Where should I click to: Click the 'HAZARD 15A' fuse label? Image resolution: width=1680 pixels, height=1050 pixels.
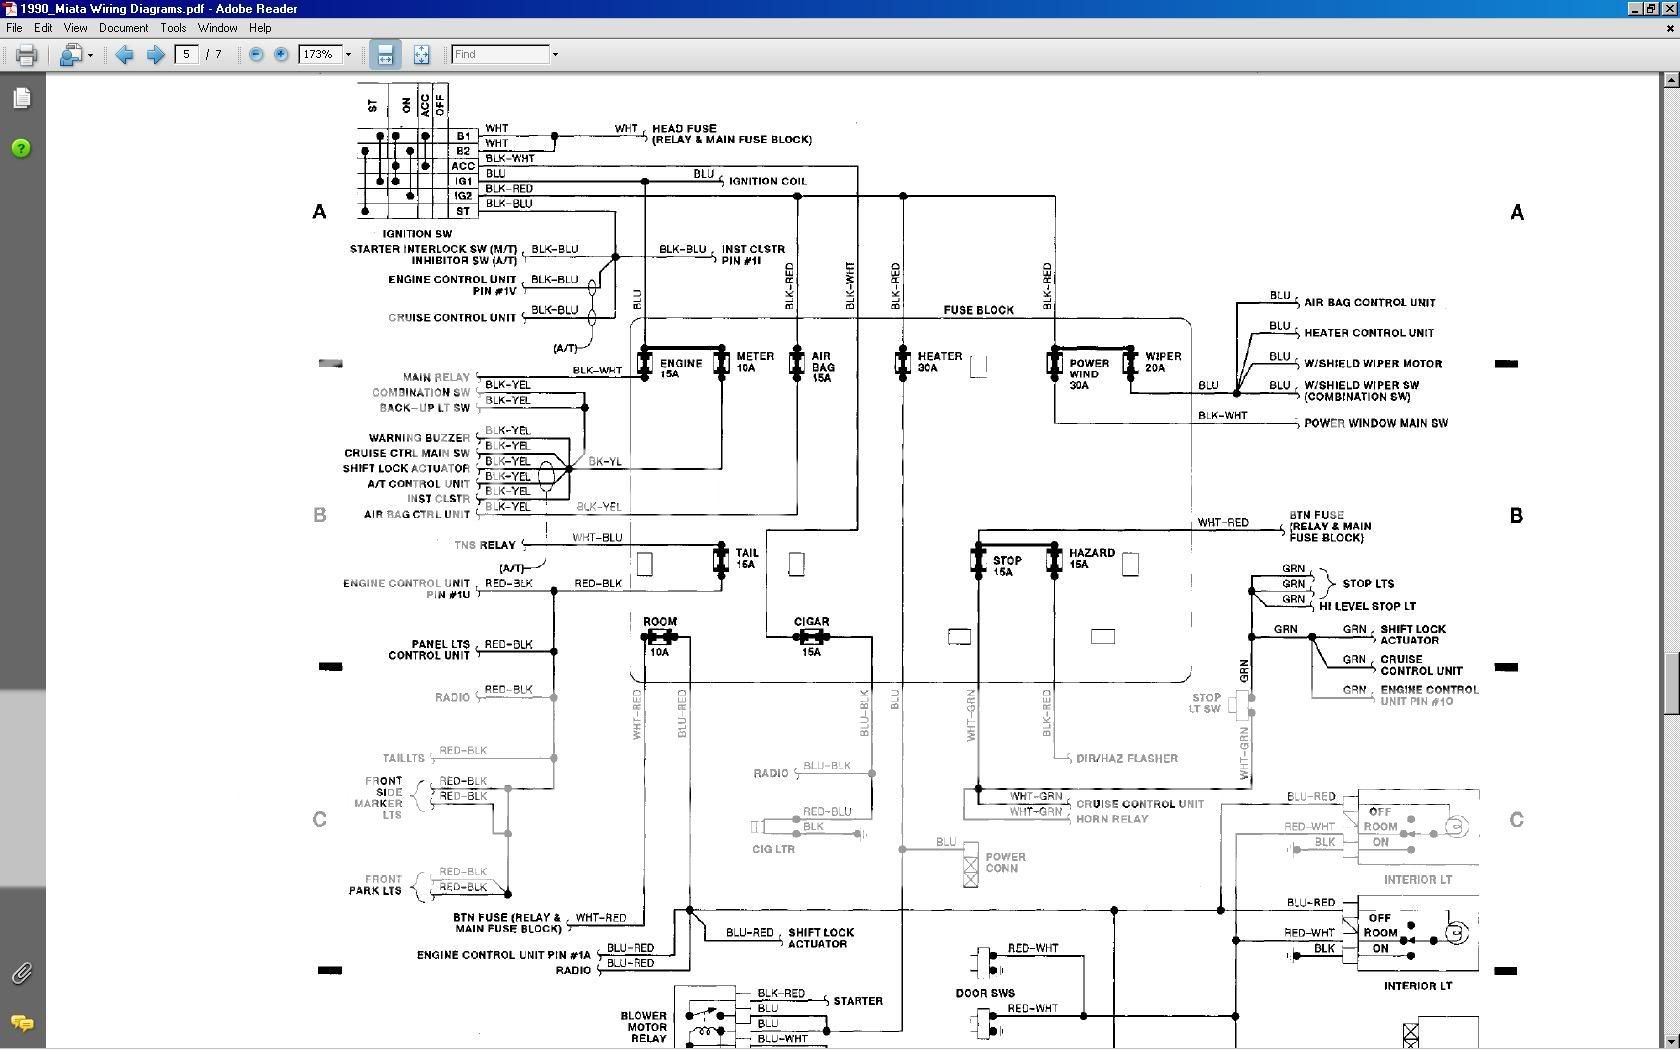click(1091, 558)
